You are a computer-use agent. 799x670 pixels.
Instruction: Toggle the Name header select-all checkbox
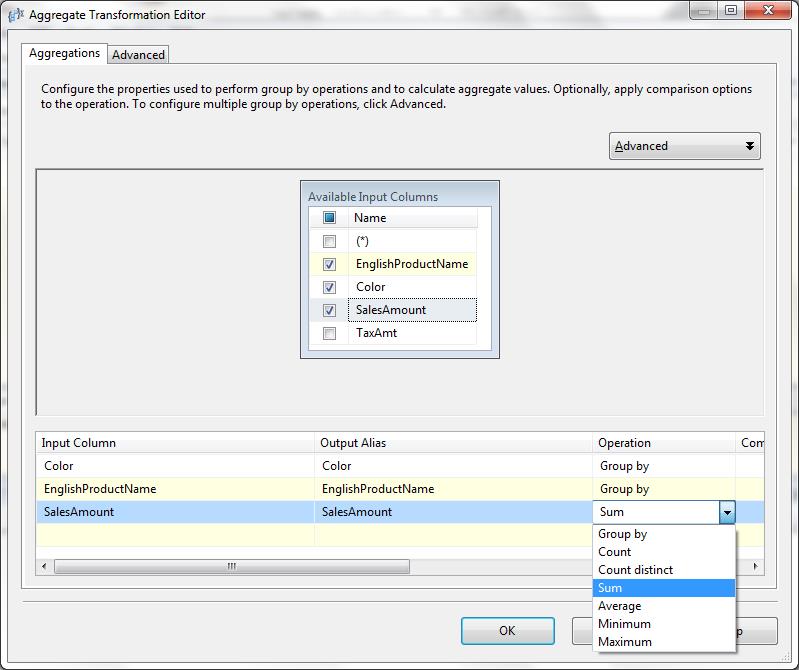click(329, 218)
